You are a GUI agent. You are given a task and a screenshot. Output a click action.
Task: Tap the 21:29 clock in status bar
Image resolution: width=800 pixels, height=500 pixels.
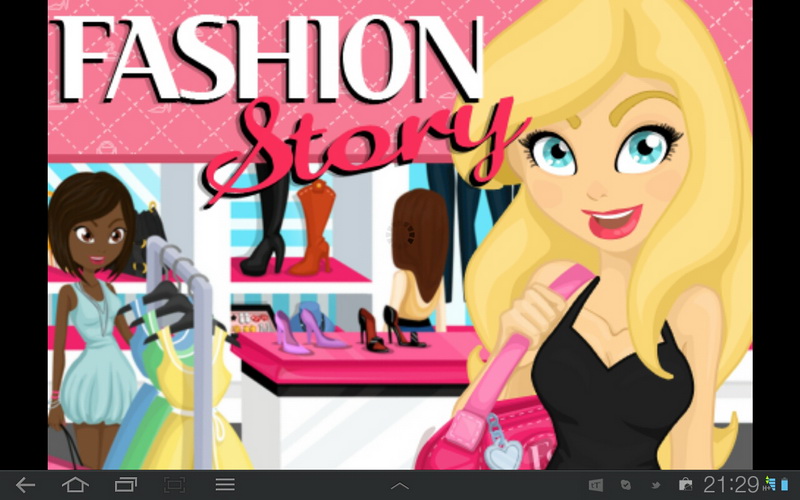pos(731,485)
